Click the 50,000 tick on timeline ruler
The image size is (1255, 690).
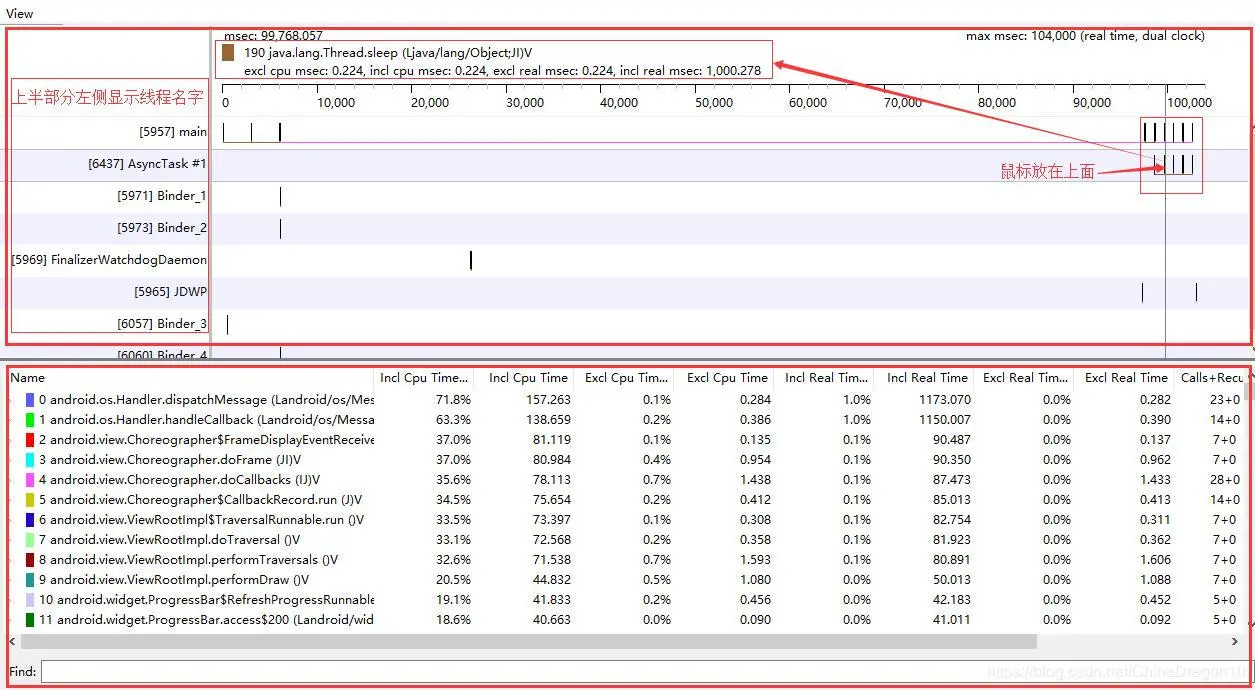[714, 102]
